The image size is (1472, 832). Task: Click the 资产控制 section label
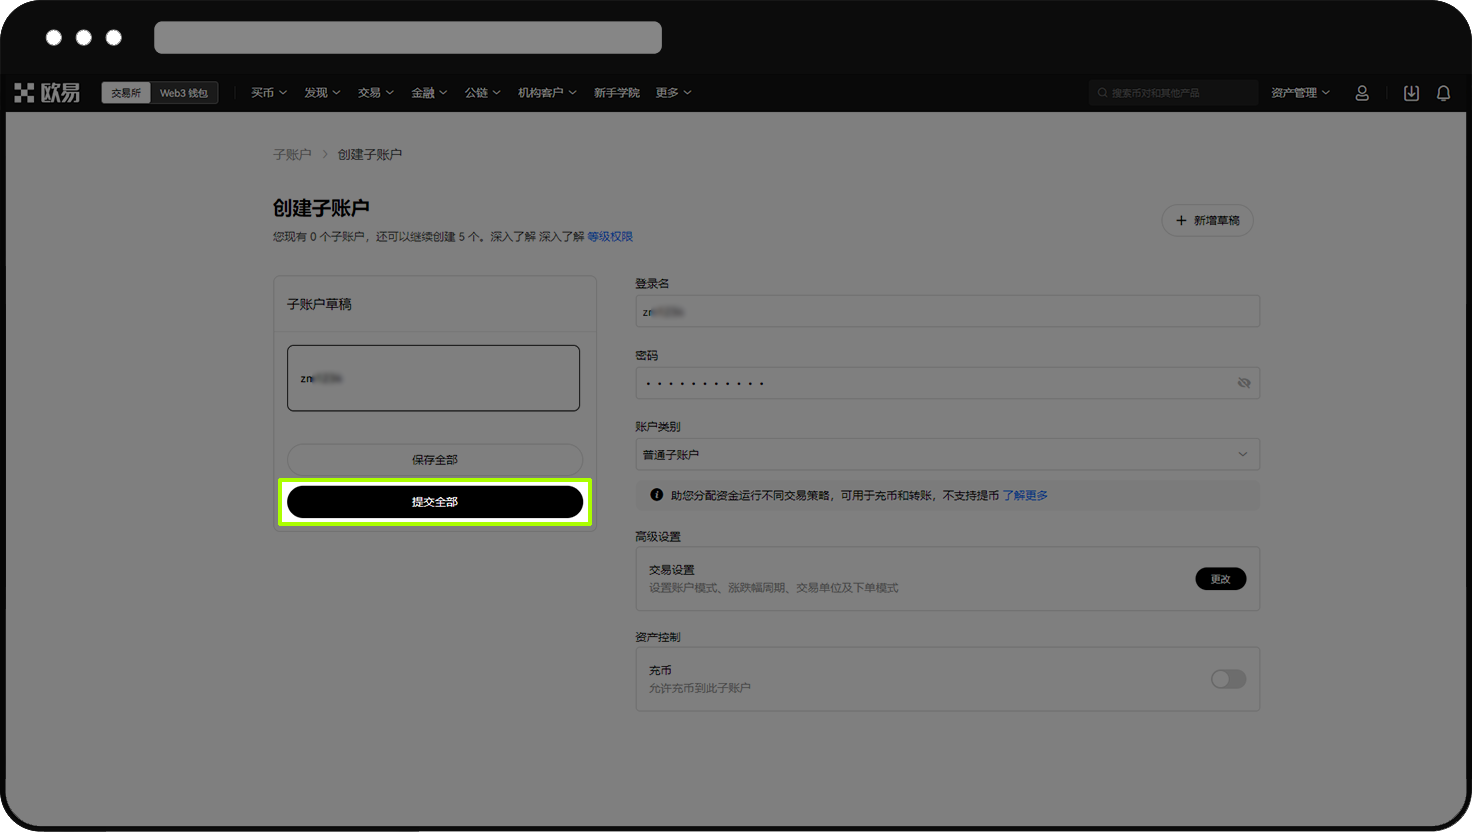[x=657, y=637]
